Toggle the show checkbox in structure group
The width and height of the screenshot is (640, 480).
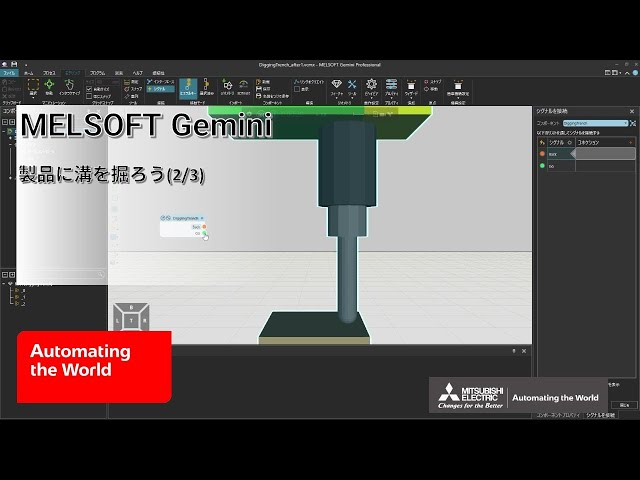297,89
